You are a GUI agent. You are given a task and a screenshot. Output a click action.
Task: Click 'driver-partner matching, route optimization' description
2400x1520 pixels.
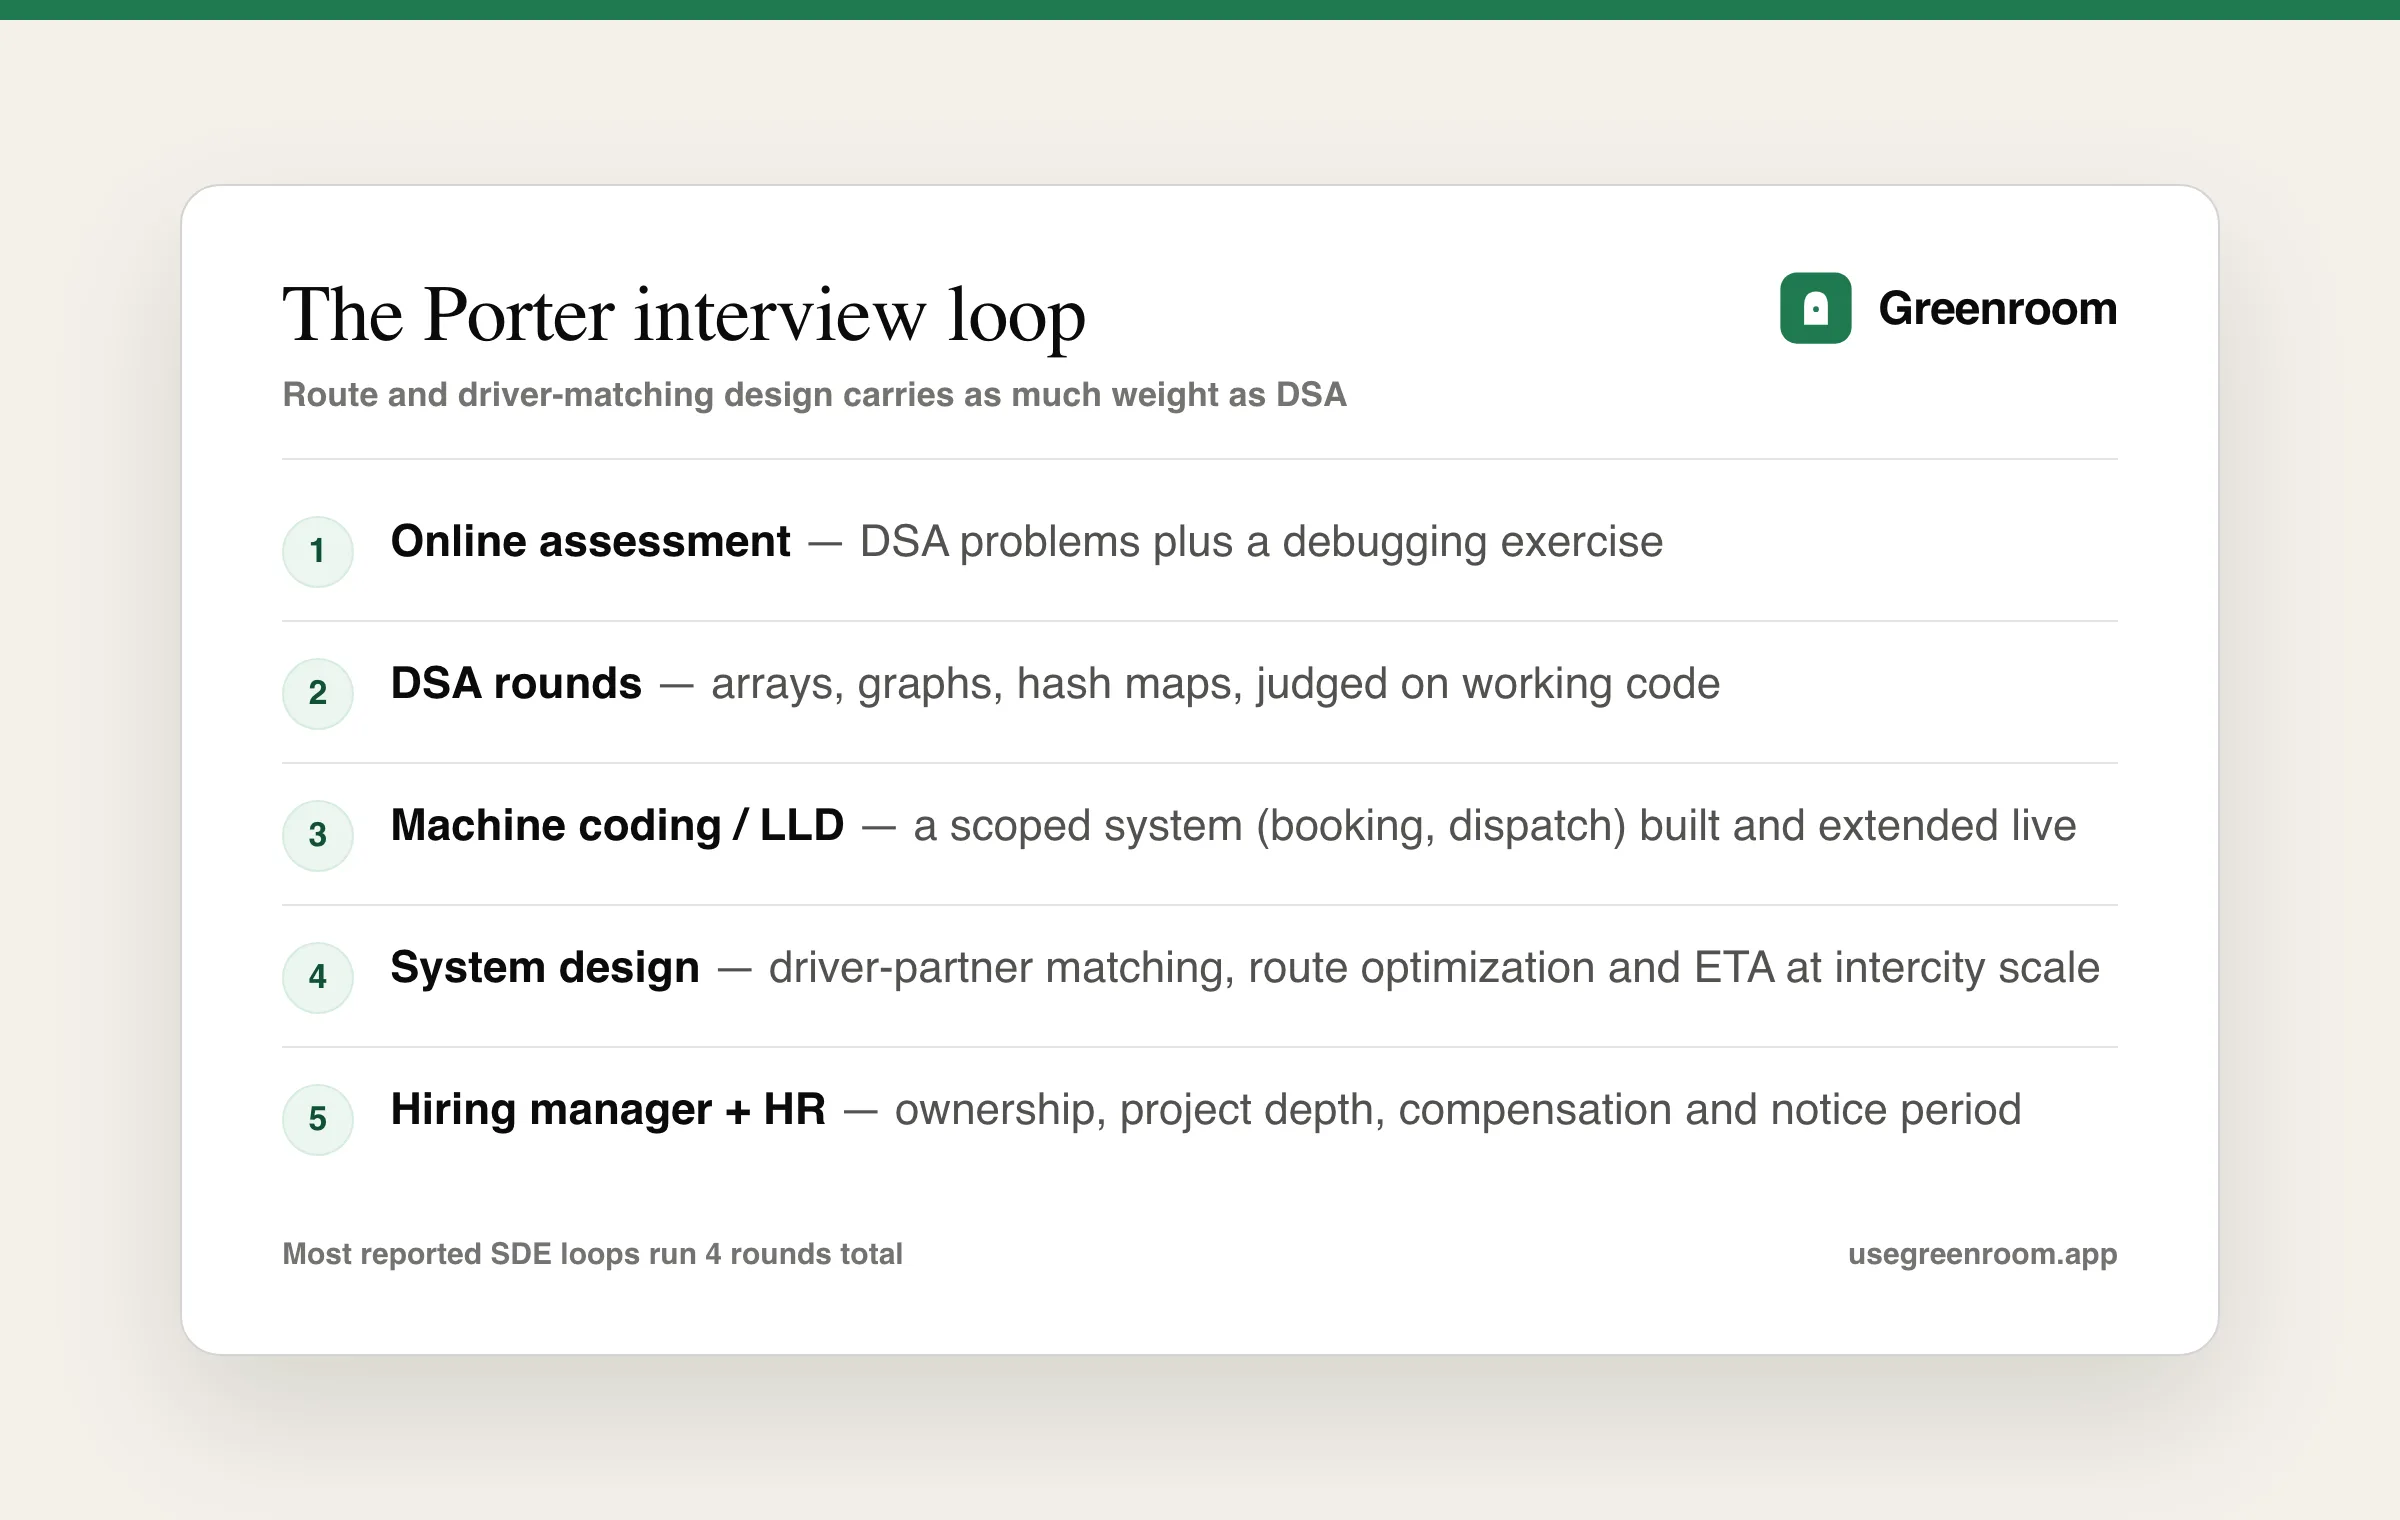(1434, 968)
